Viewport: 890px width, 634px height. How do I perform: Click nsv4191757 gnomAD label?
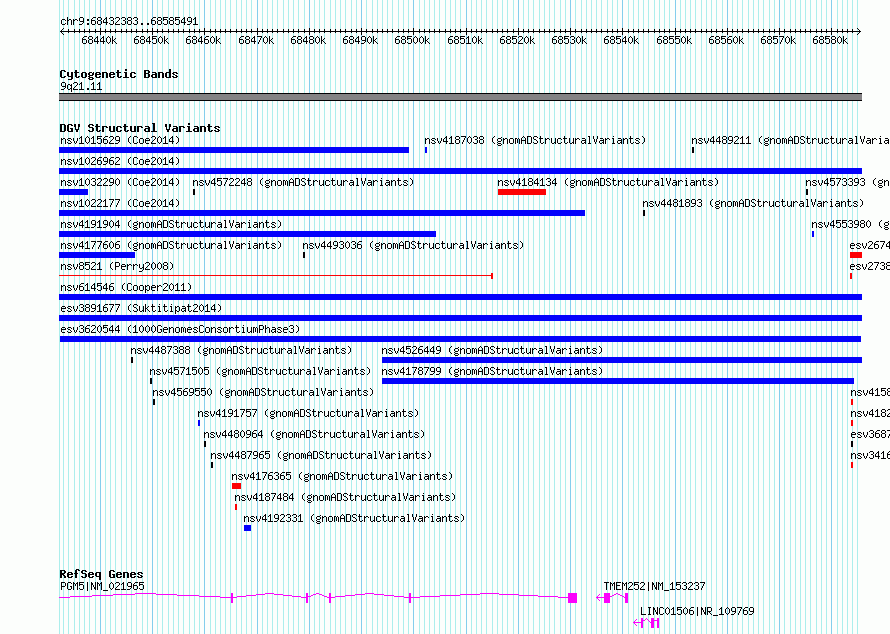[308, 413]
